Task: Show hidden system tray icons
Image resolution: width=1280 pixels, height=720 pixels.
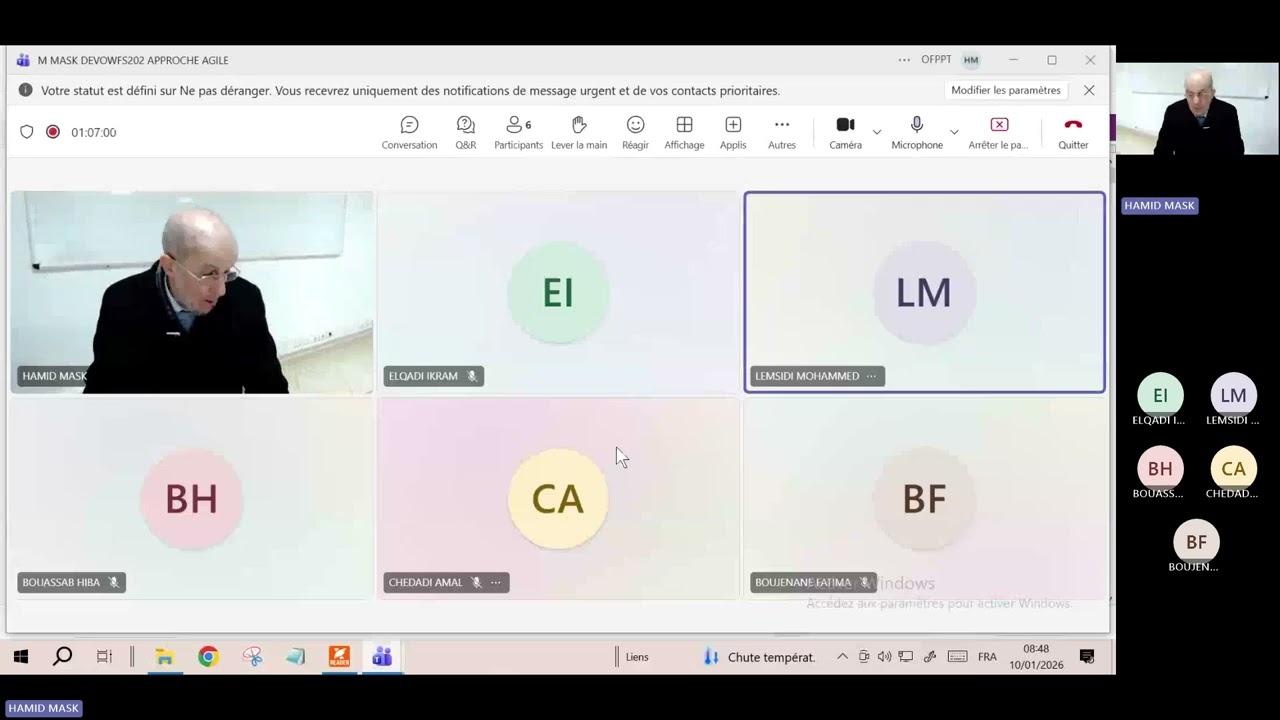Action: (842, 657)
